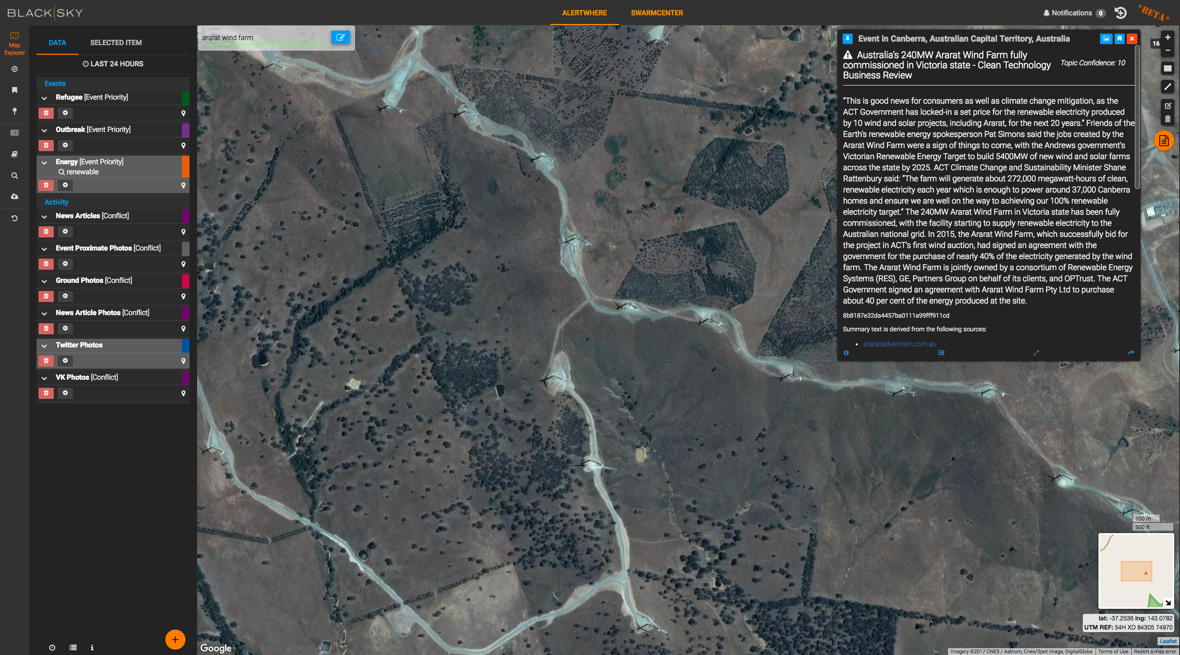Click the zoom in plus map control
This screenshot has height=655, width=1180.
1167,38
